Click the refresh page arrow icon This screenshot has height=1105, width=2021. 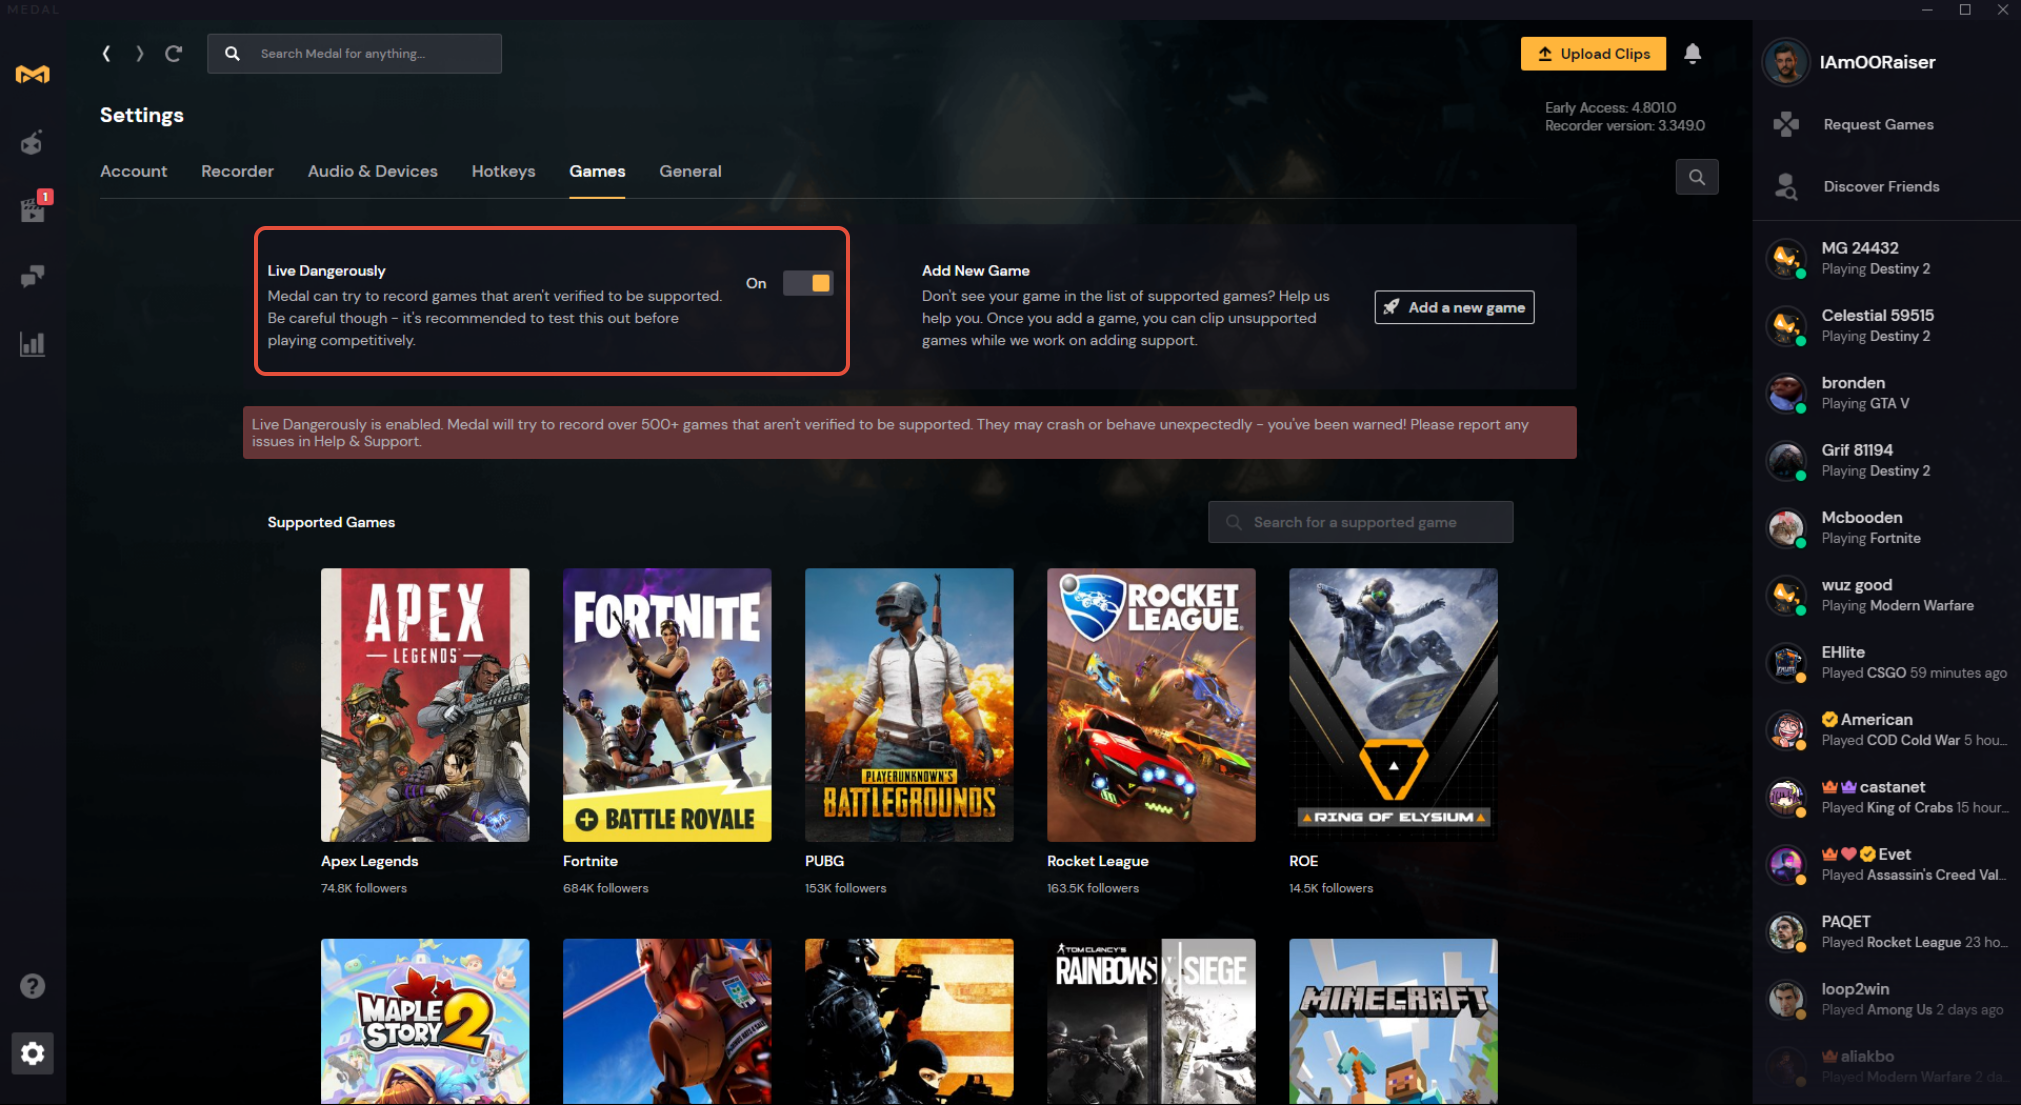pos(174,54)
